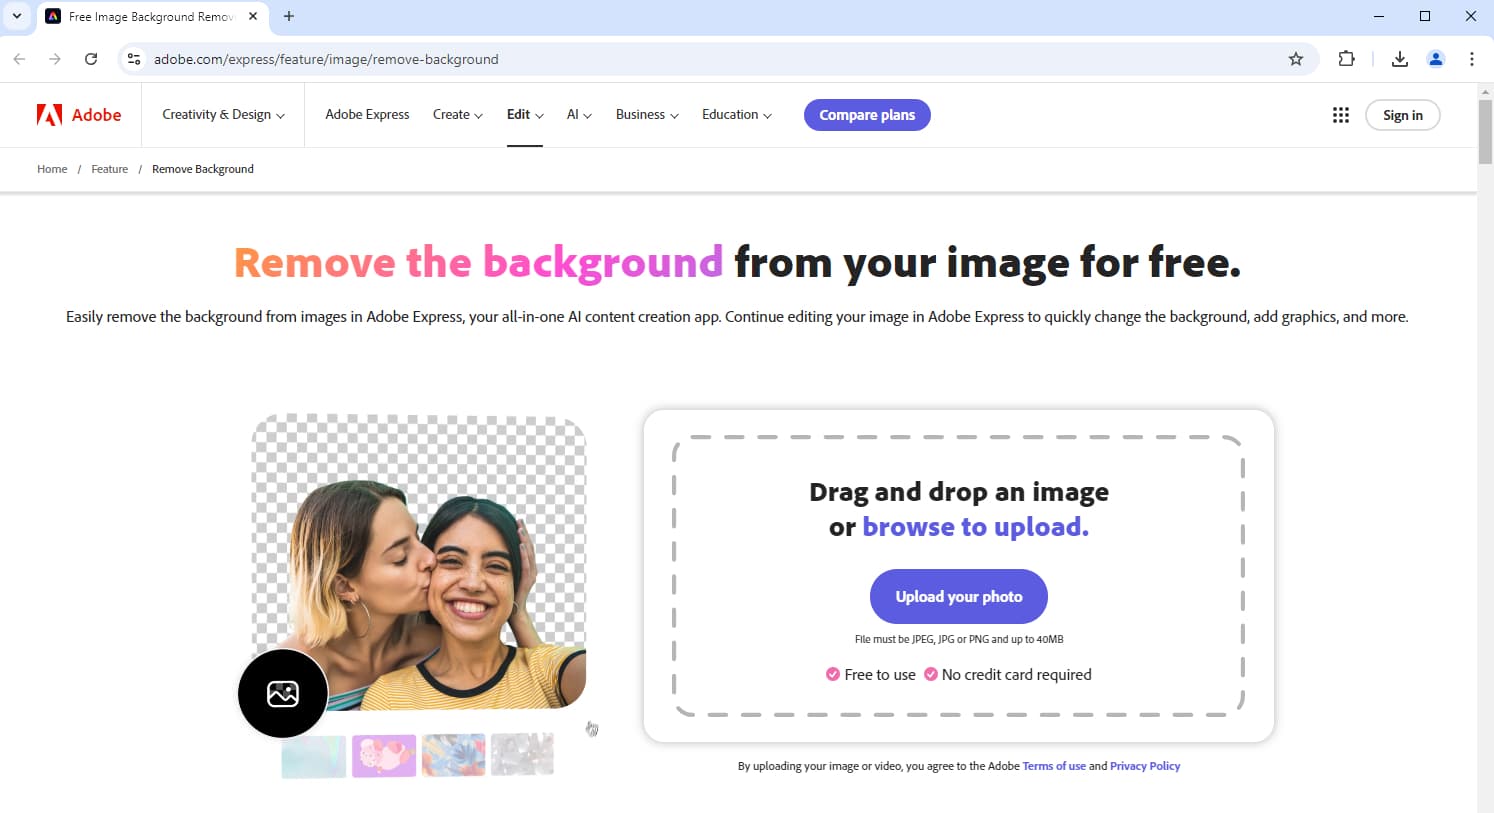Expand the Education dropdown
The image size is (1494, 813).
736,114
